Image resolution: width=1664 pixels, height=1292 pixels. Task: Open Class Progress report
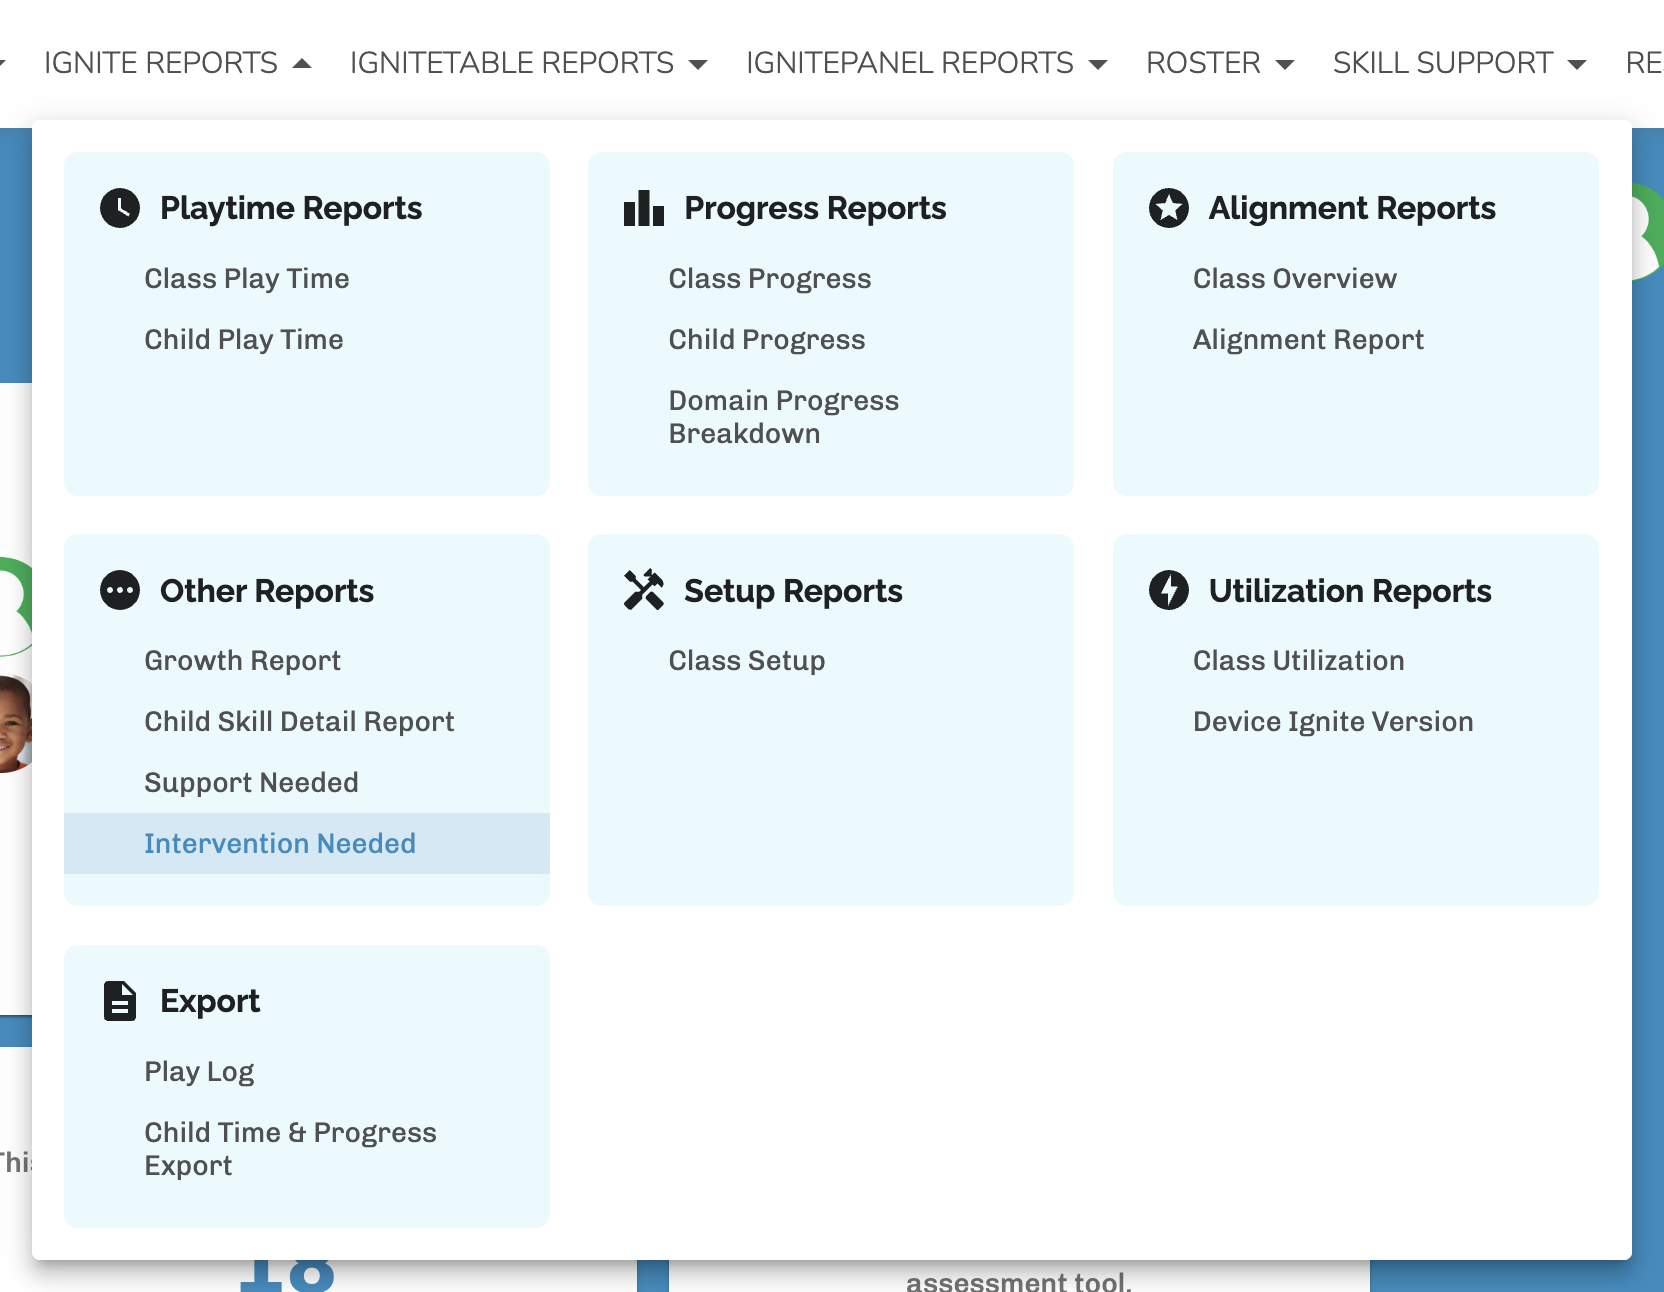pyautogui.click(x=770, y=278)
